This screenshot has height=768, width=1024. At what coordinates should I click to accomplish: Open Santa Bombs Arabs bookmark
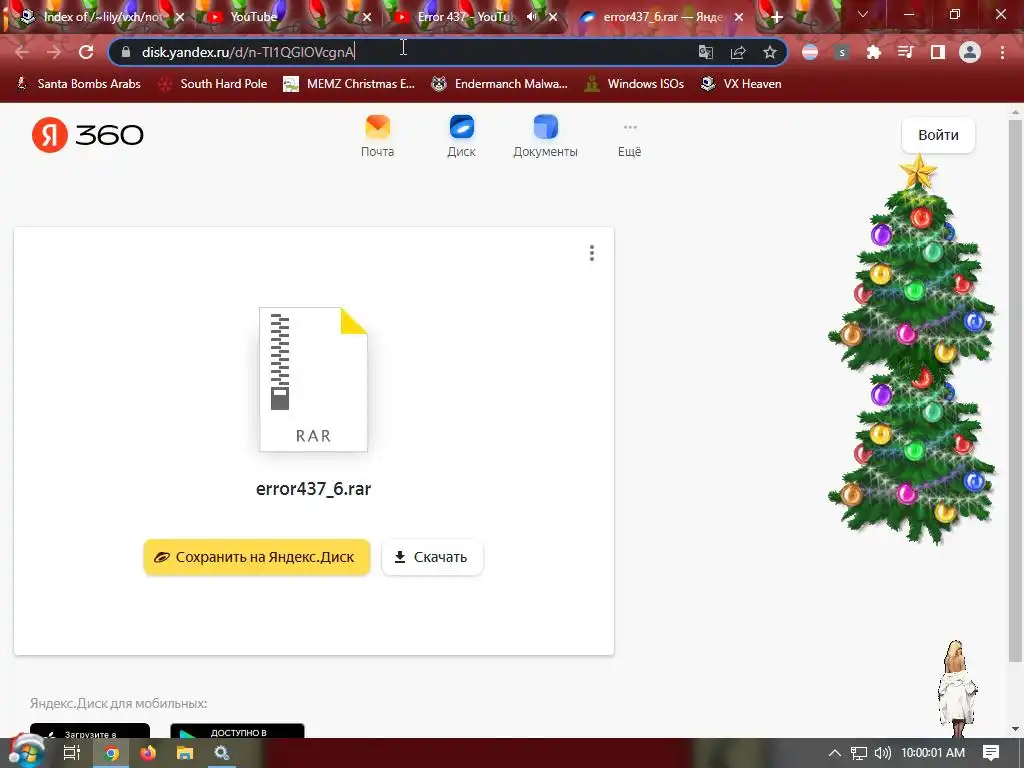[x=78, y=84]
